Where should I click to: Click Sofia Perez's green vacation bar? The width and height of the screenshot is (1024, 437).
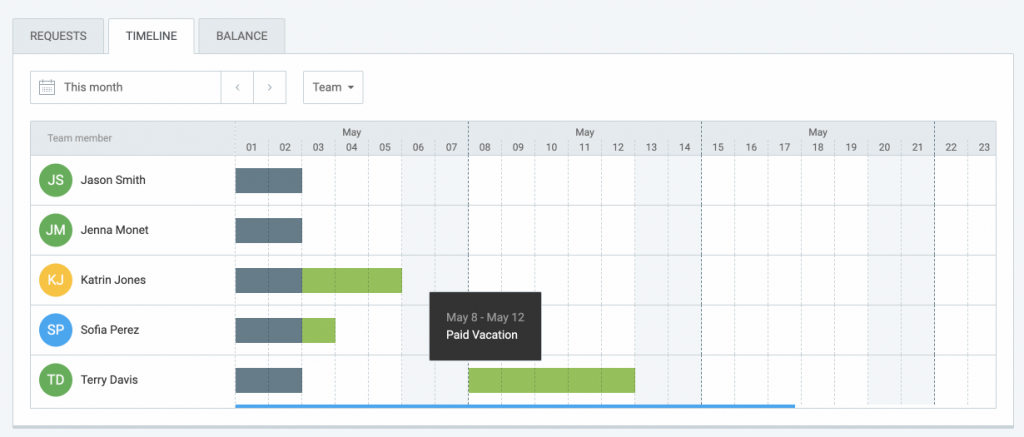point(319,331)
